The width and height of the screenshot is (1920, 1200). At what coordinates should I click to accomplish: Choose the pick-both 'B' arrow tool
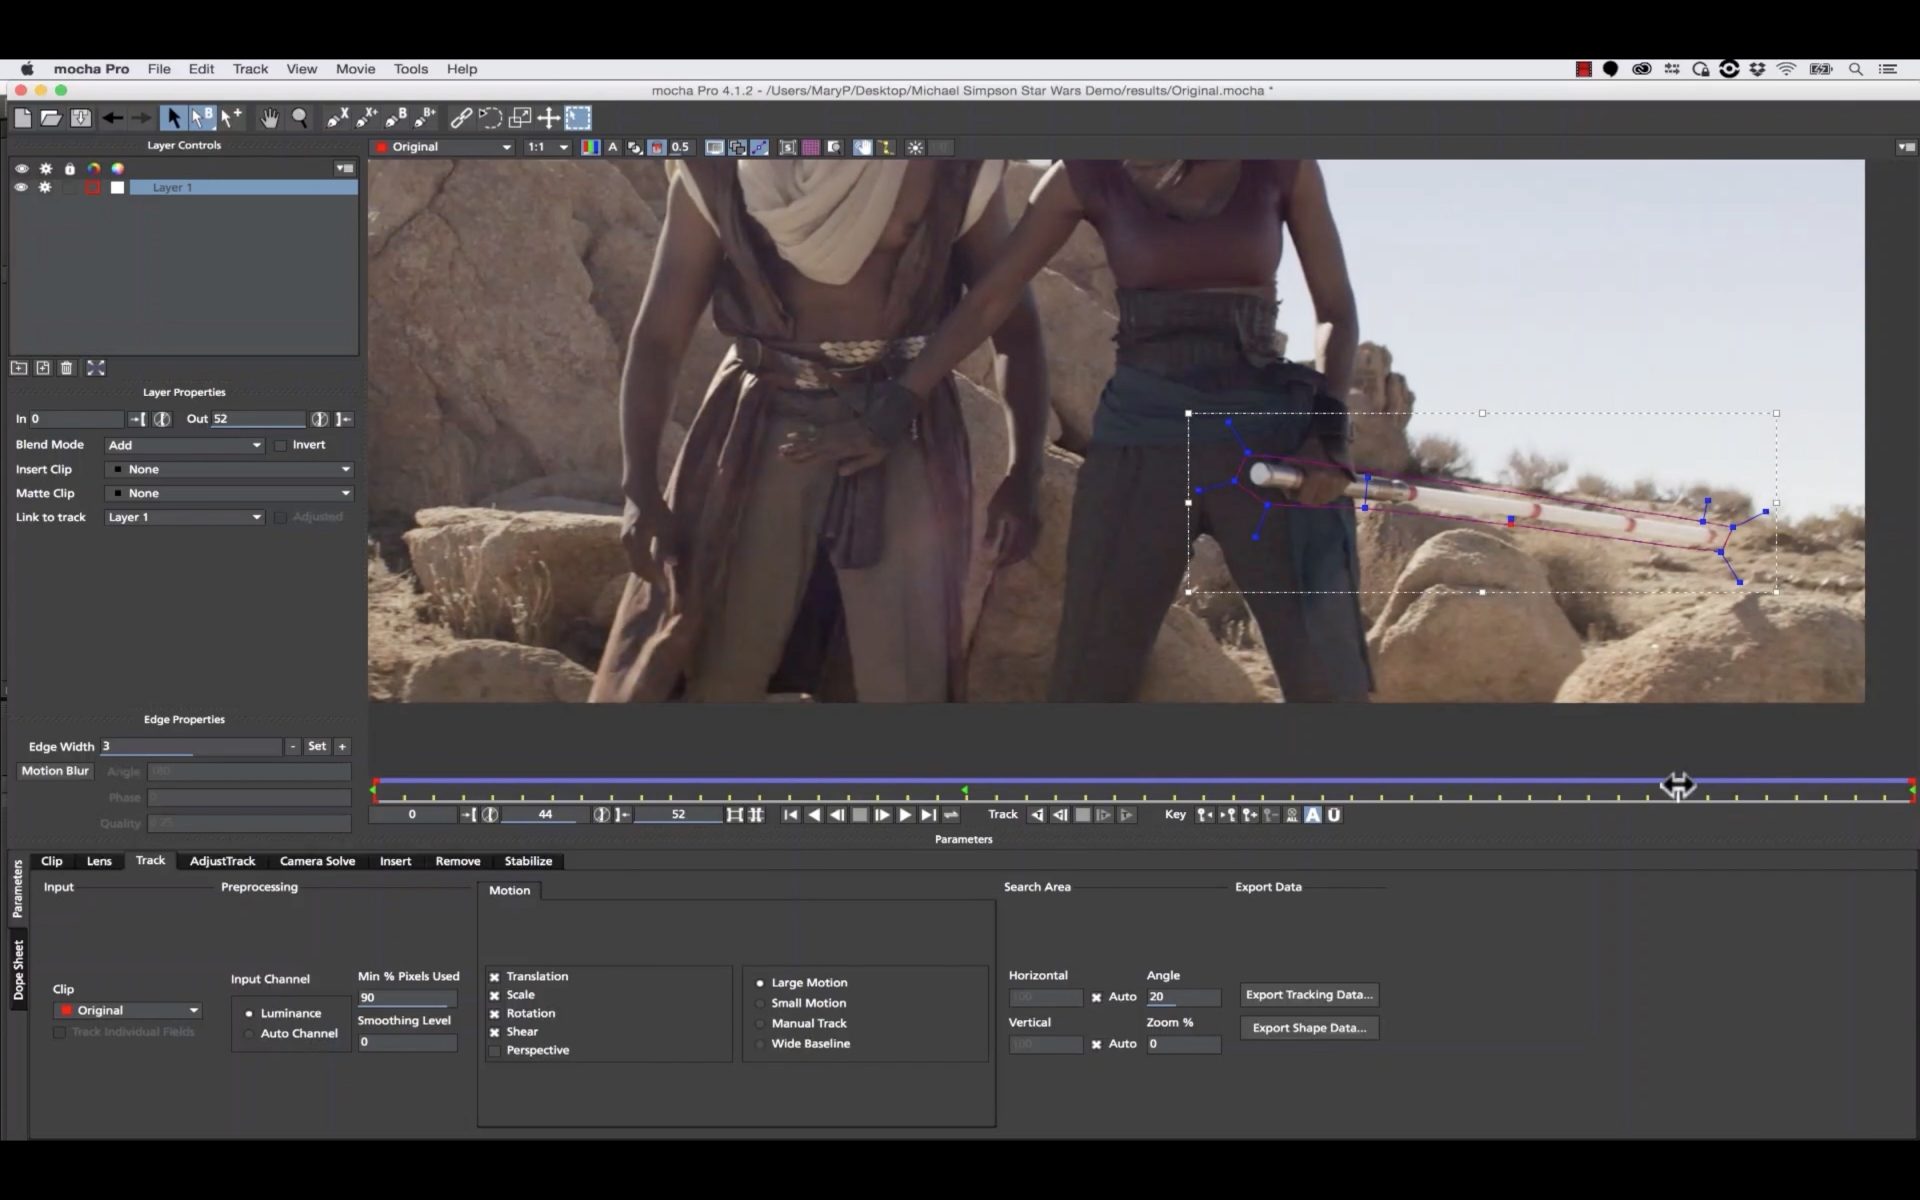point(202,118)
